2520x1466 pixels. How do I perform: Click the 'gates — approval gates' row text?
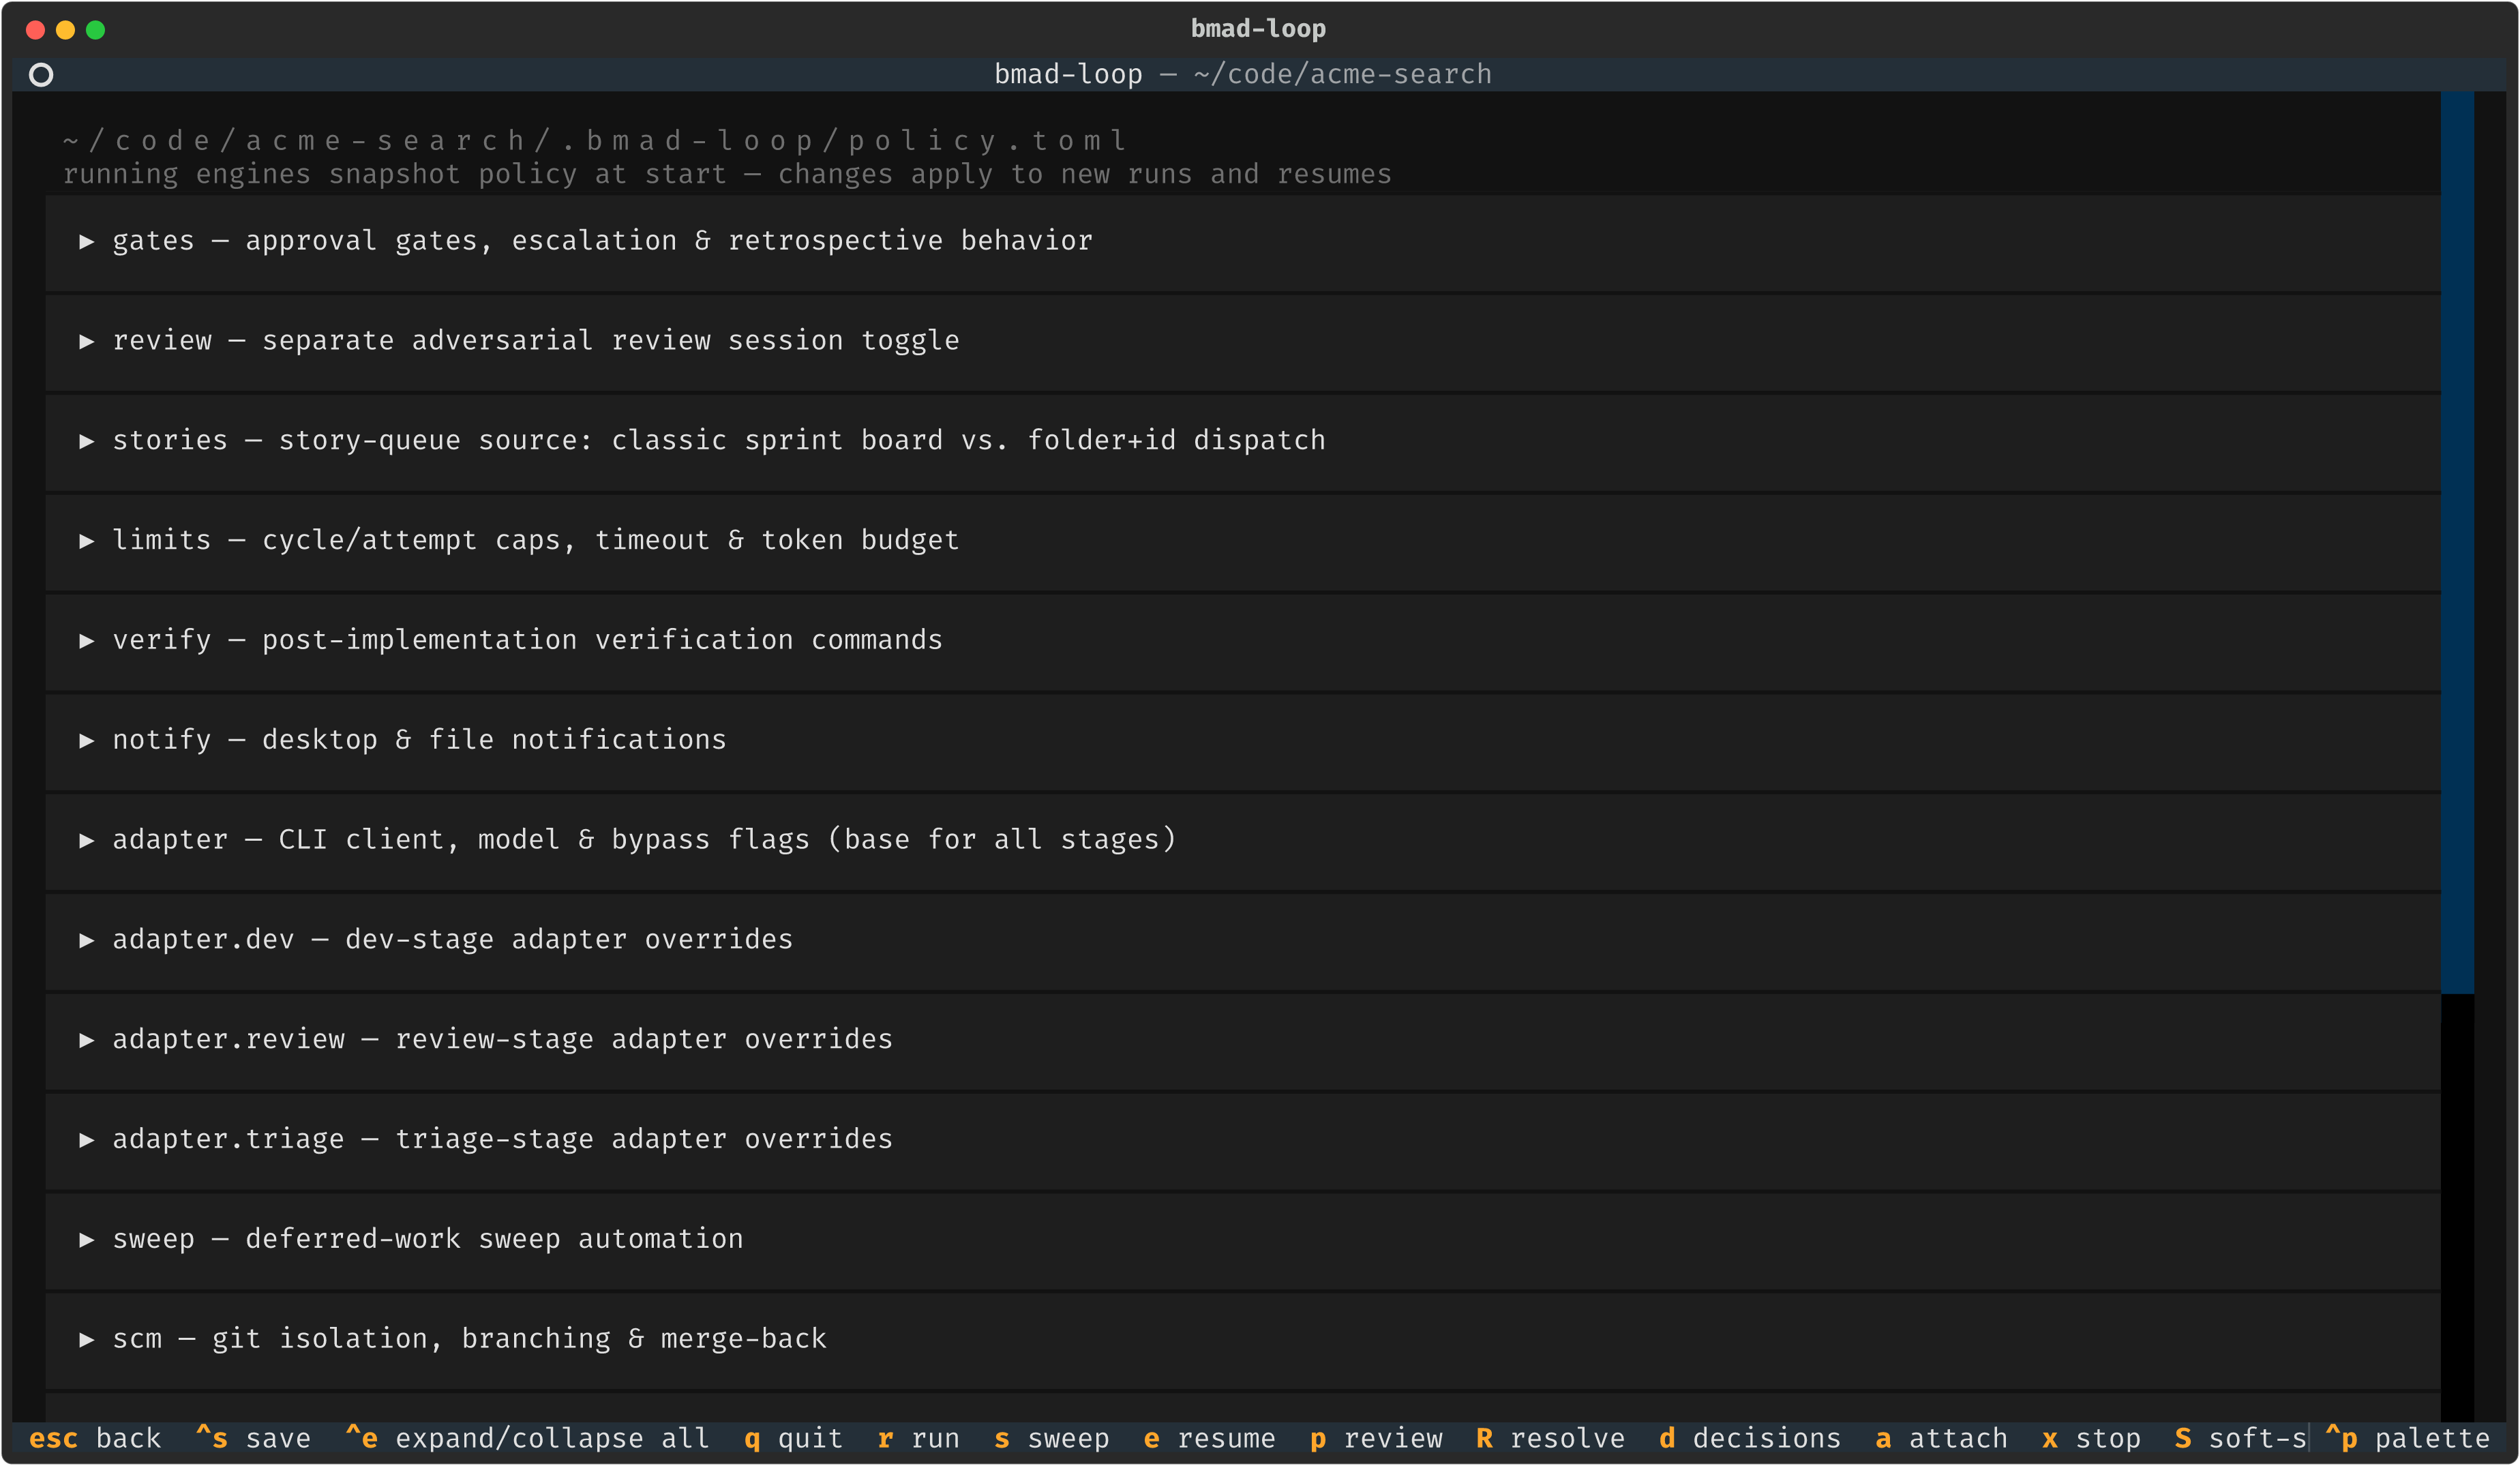click(602, 241)
